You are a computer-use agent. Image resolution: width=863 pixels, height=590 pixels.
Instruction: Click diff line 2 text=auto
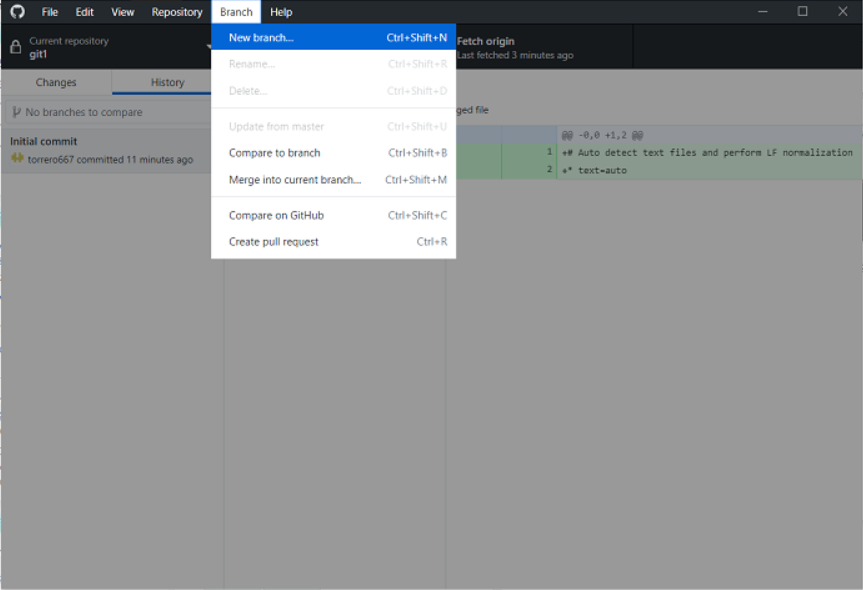(x=594, y=171)
